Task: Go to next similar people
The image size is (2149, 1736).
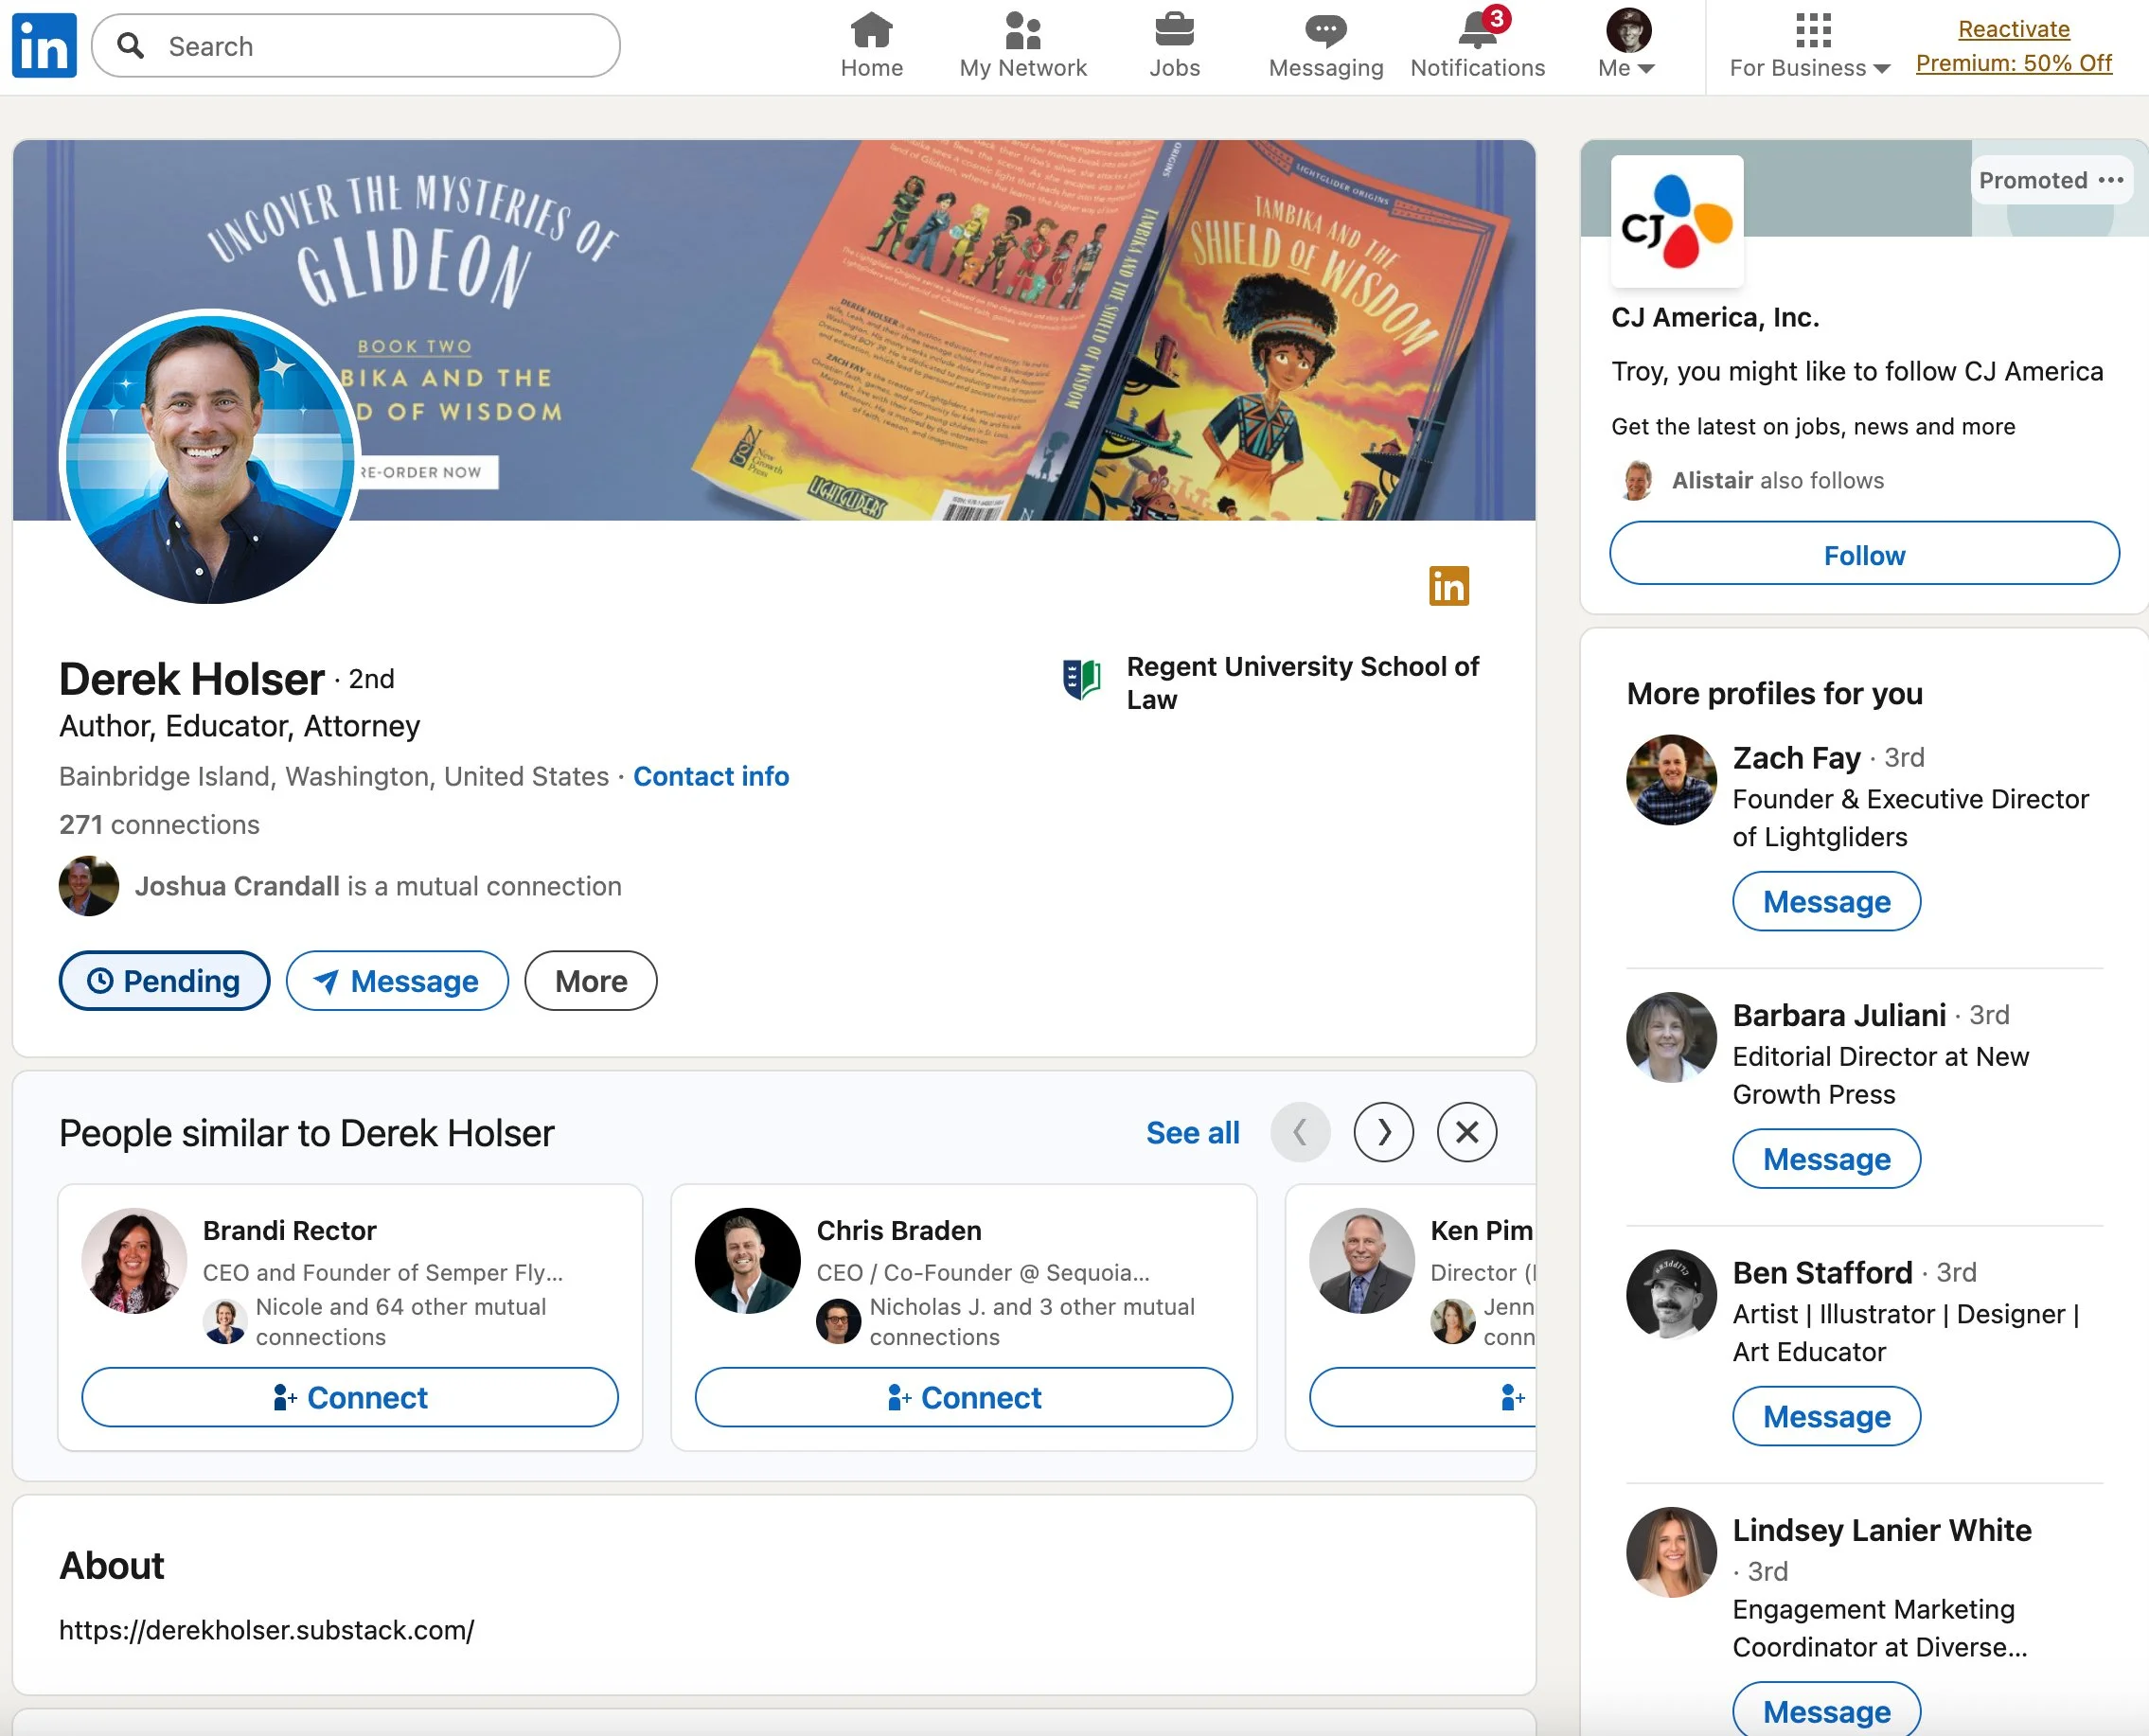Action: [x=1383, y=1132]
